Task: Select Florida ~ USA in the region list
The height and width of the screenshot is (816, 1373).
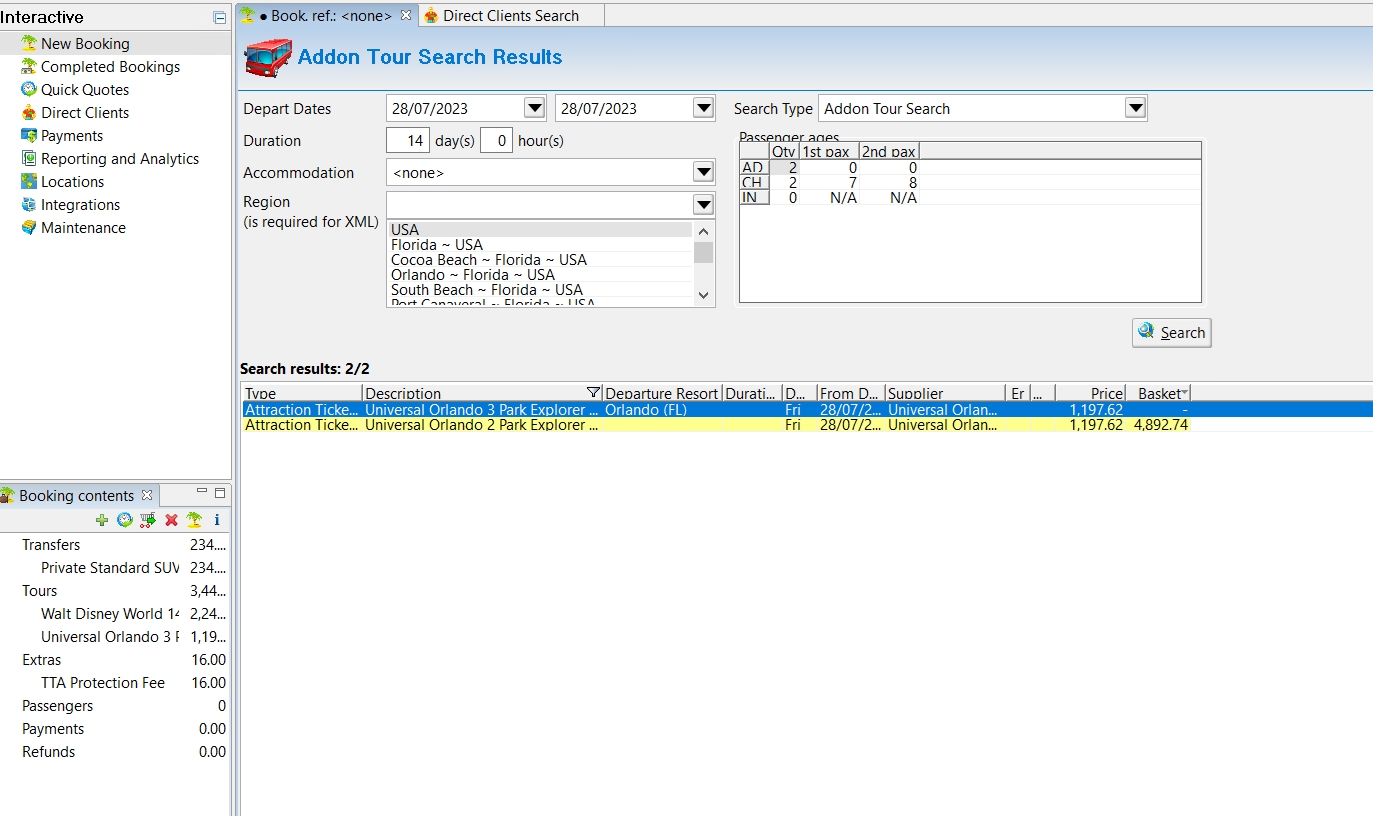Action: 541,245
